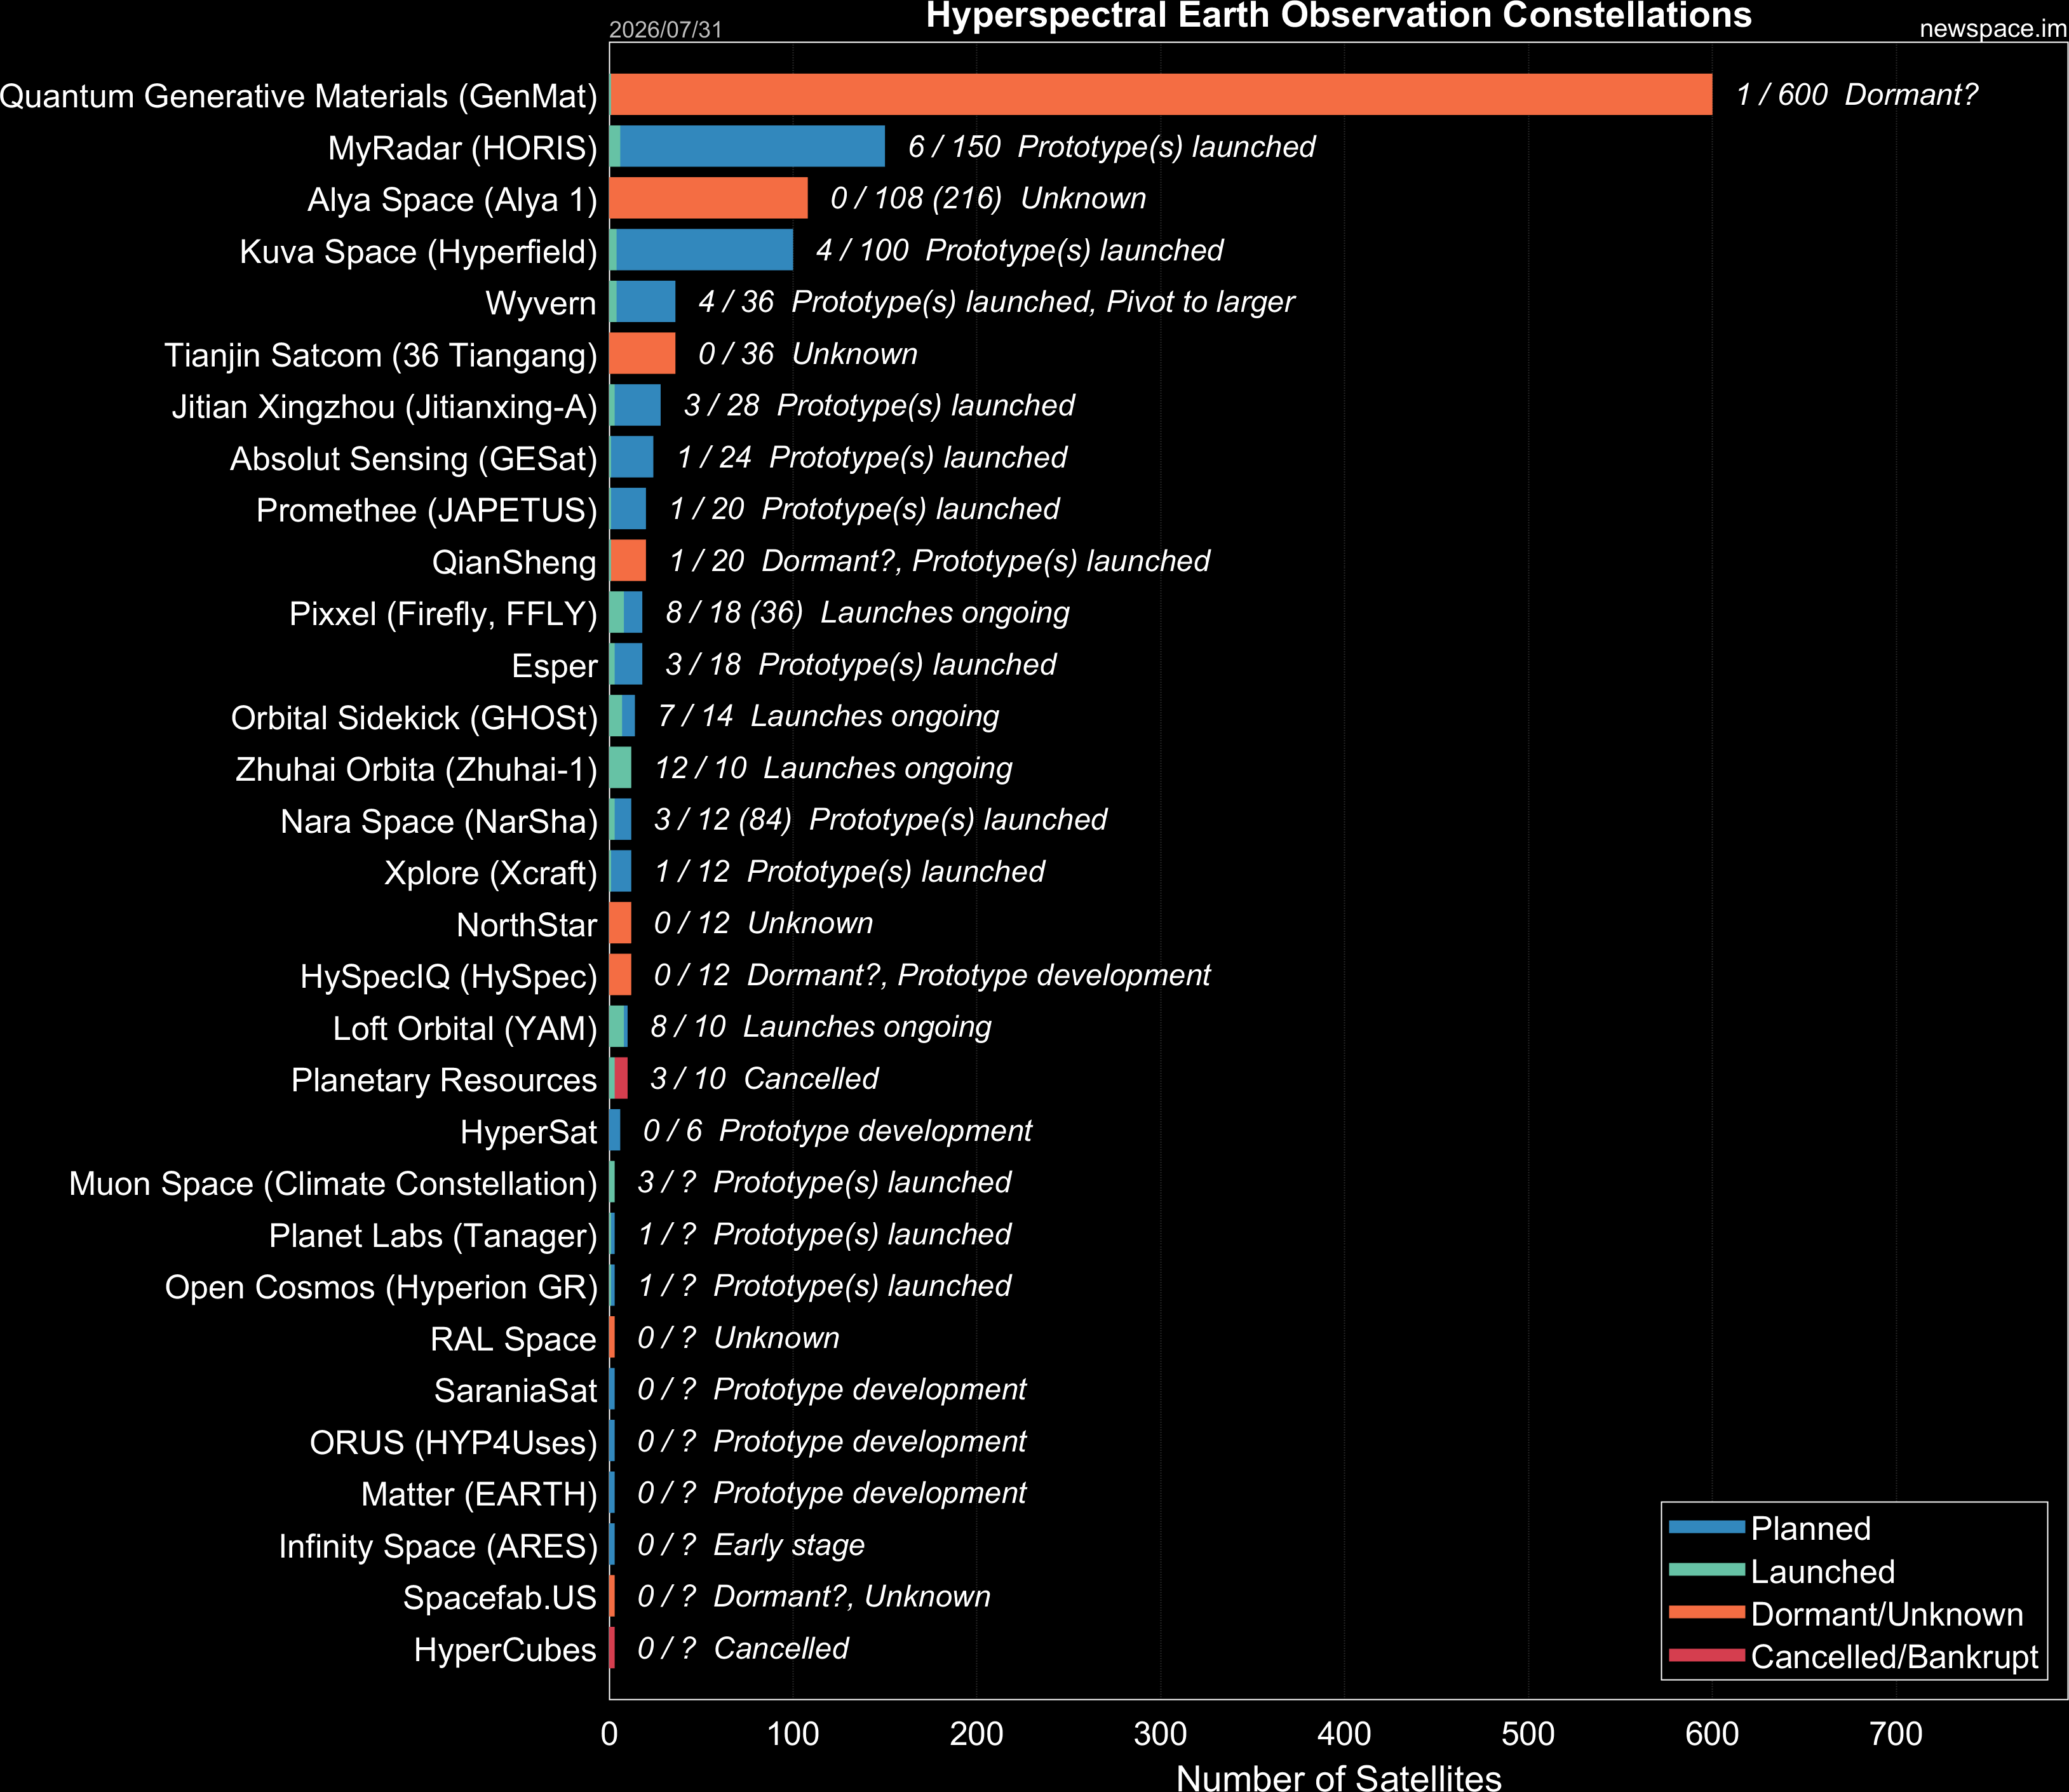Screen dimensions: 2069x1792
Task: Select the 'Planet Labs (Tanager)' label
Action: click(x=433, y=1236)
